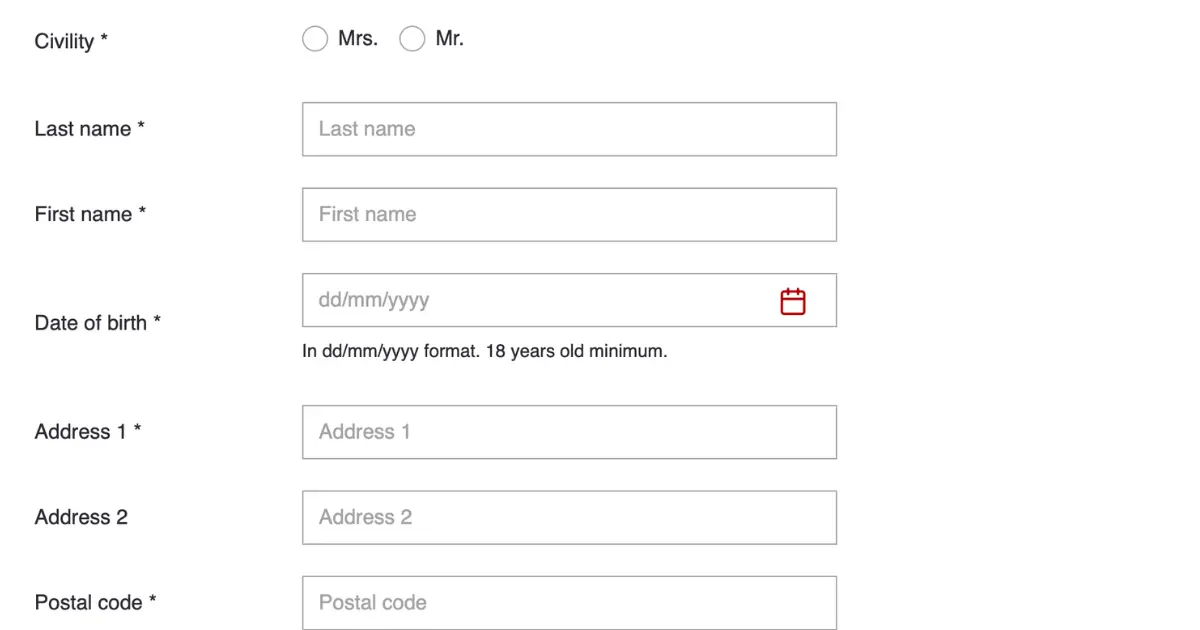Click the Address 2 field label
Image resolution: width=1200 pixels, height=630 pixels.
click(81, 517)
